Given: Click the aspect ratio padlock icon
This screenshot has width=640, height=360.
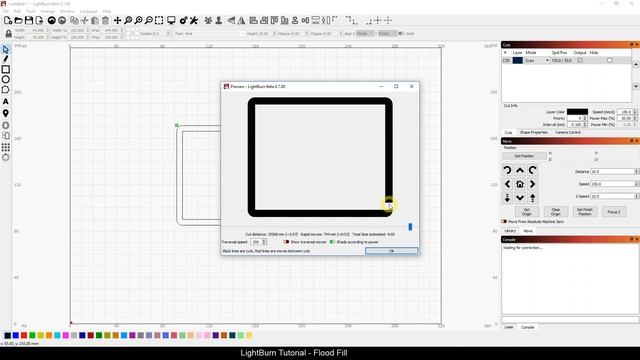Looking at the screenshot, I should [8, 33].
